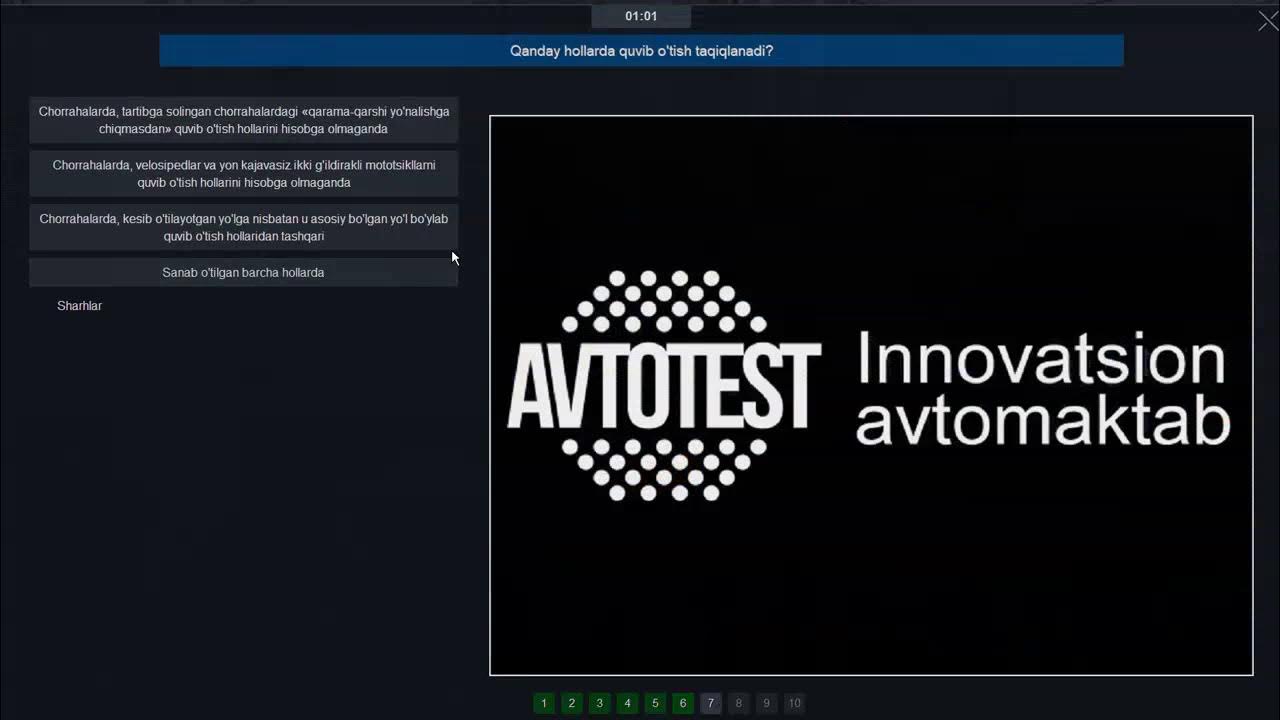Click the question text about quvib o'tish

click(641, 51)
